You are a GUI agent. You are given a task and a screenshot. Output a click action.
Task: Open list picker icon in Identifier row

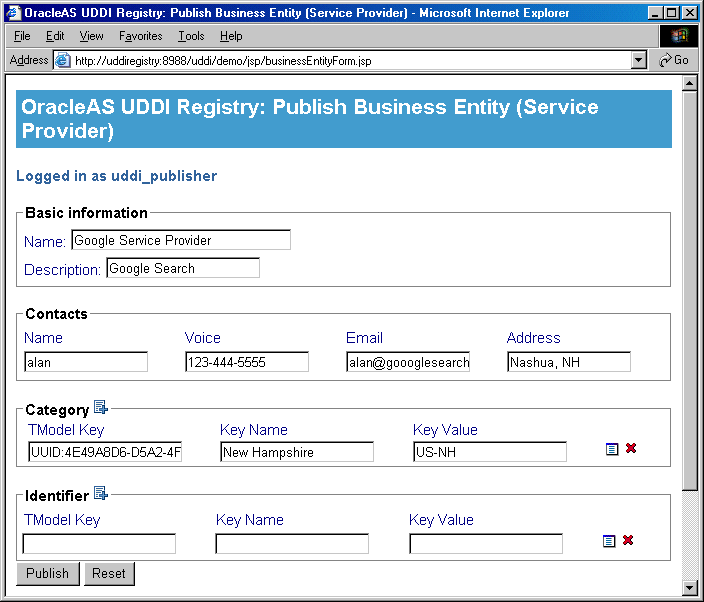click(x=609, y=541)
